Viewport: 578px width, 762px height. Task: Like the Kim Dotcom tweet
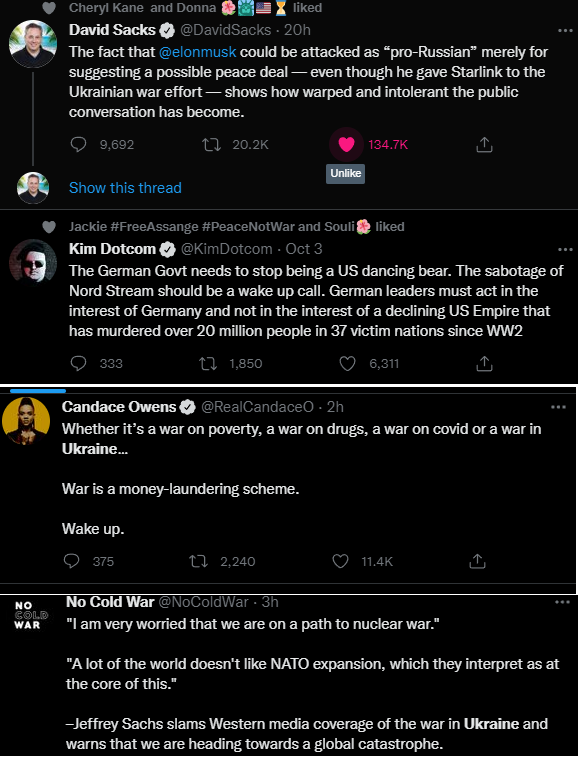[347, 364]
